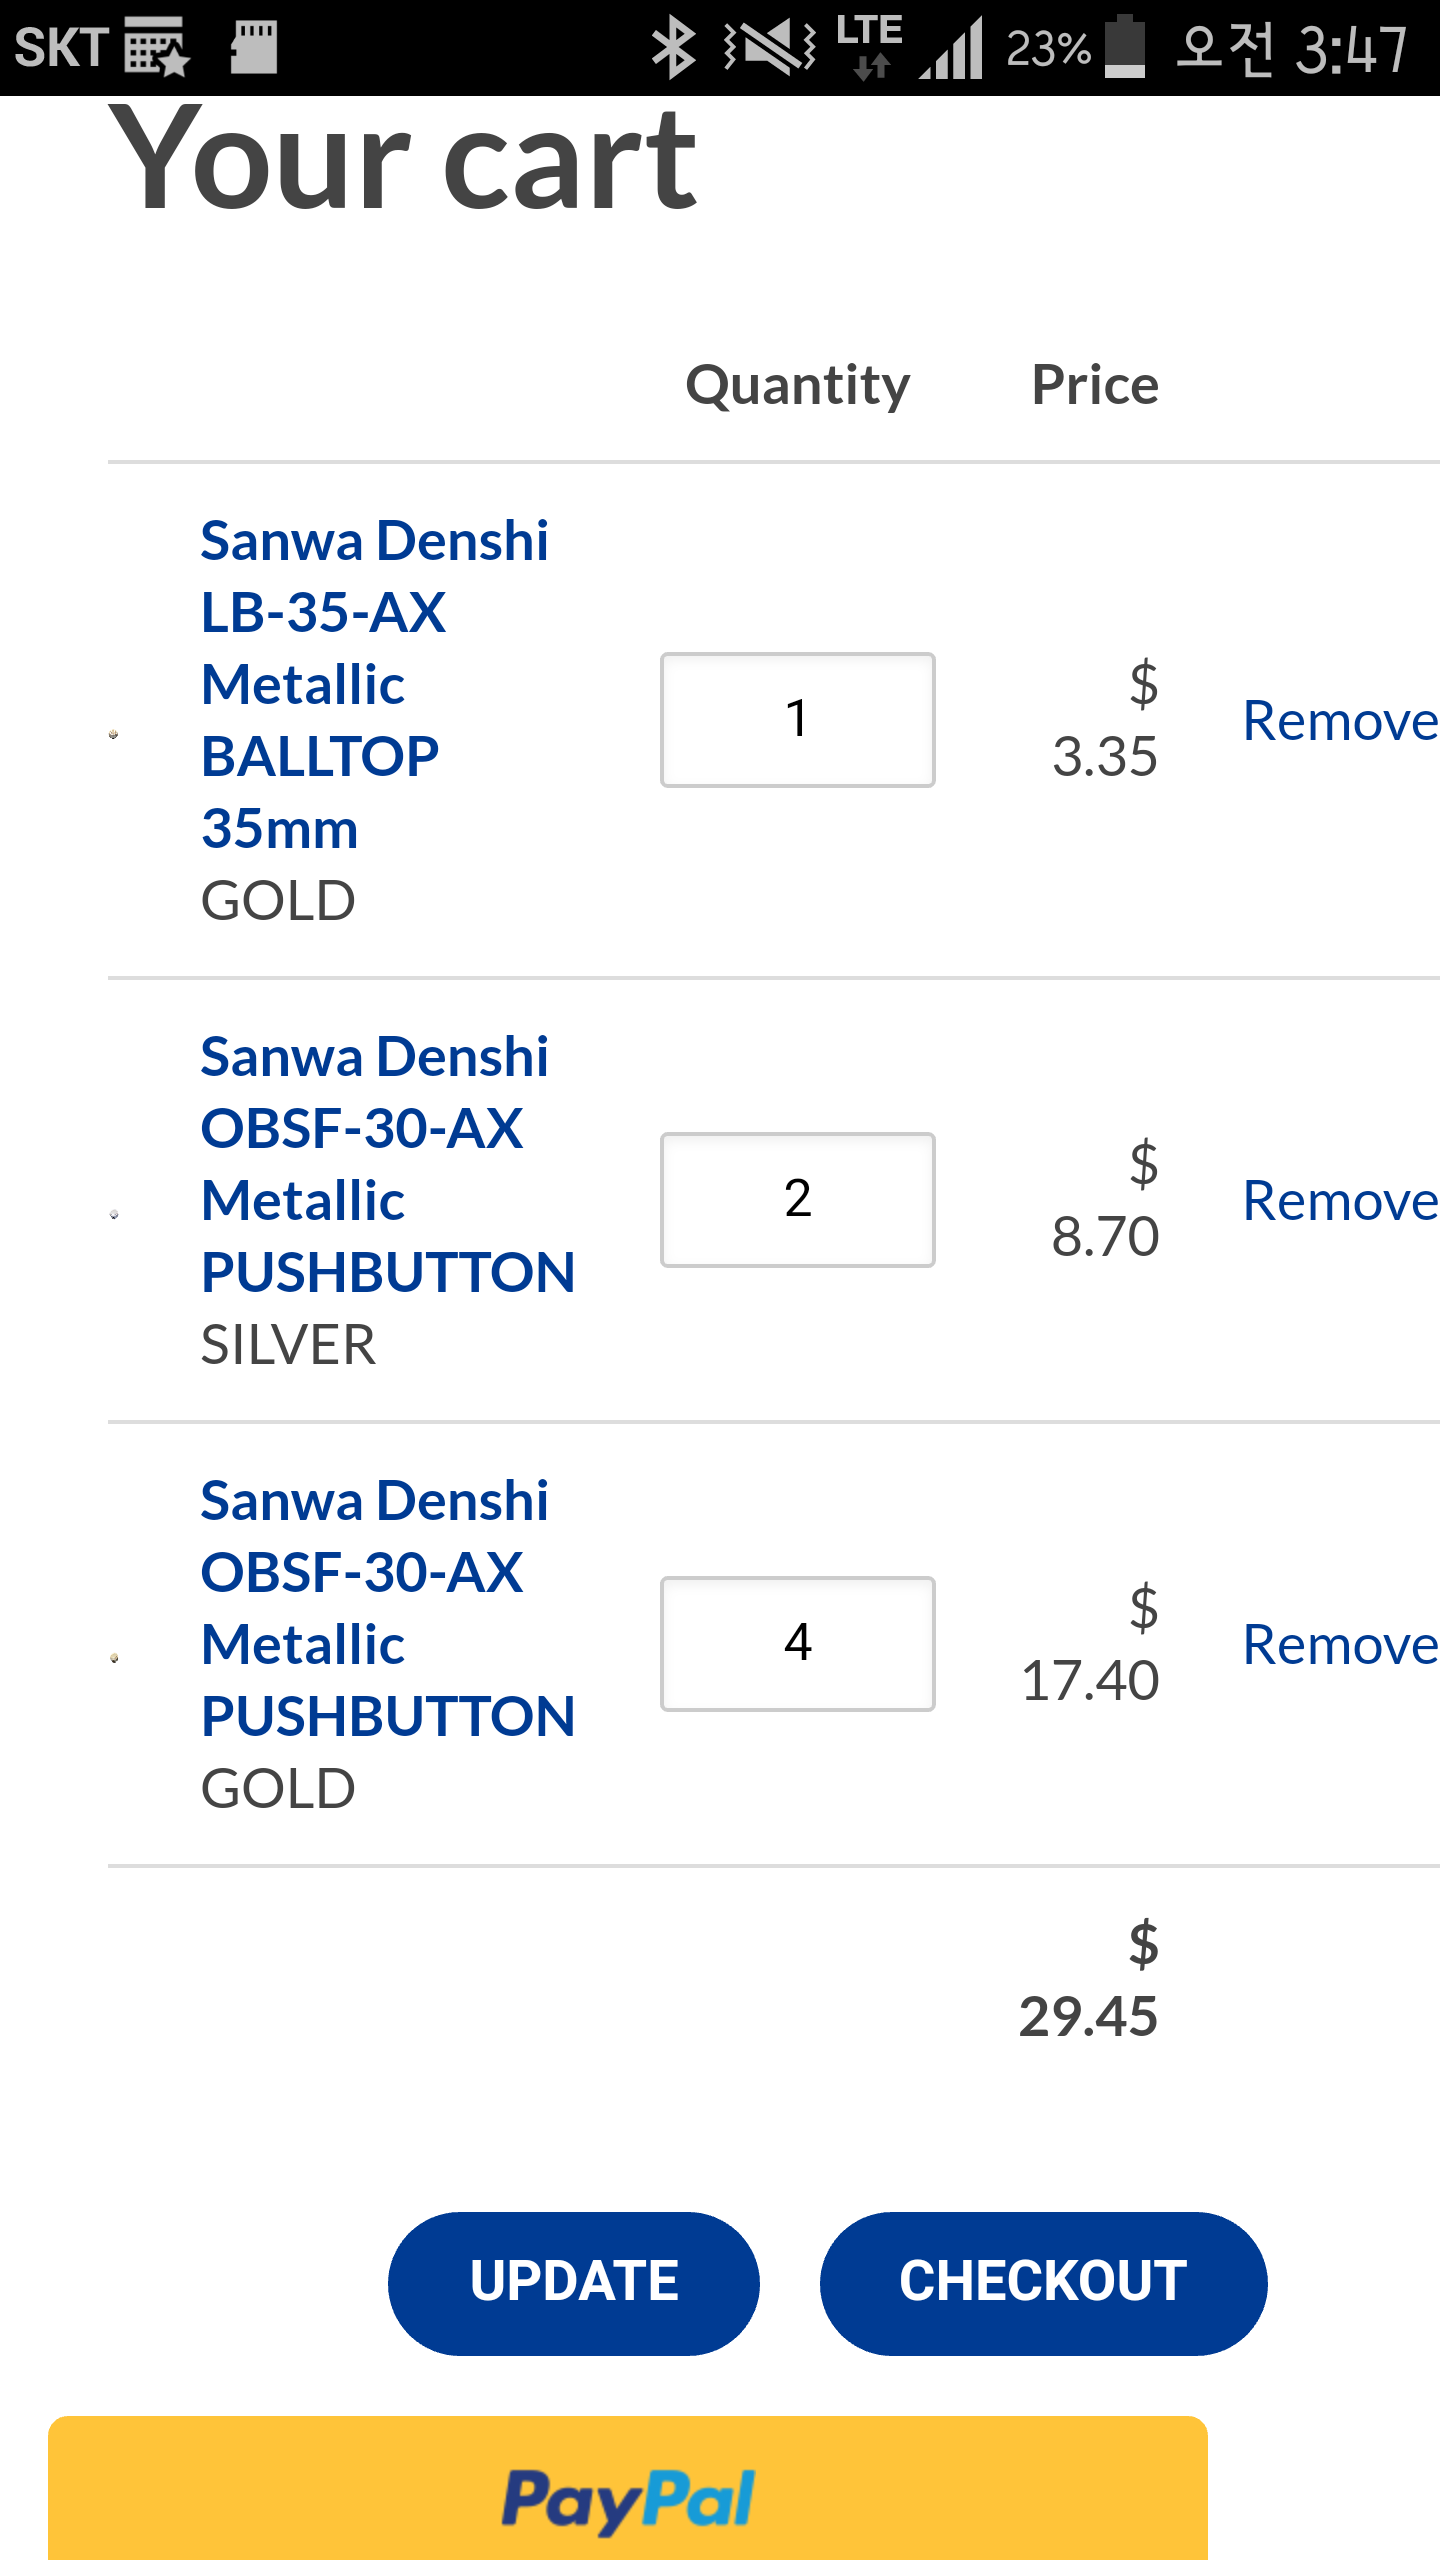Click the UPDATE cart button

pos(574,2283)
